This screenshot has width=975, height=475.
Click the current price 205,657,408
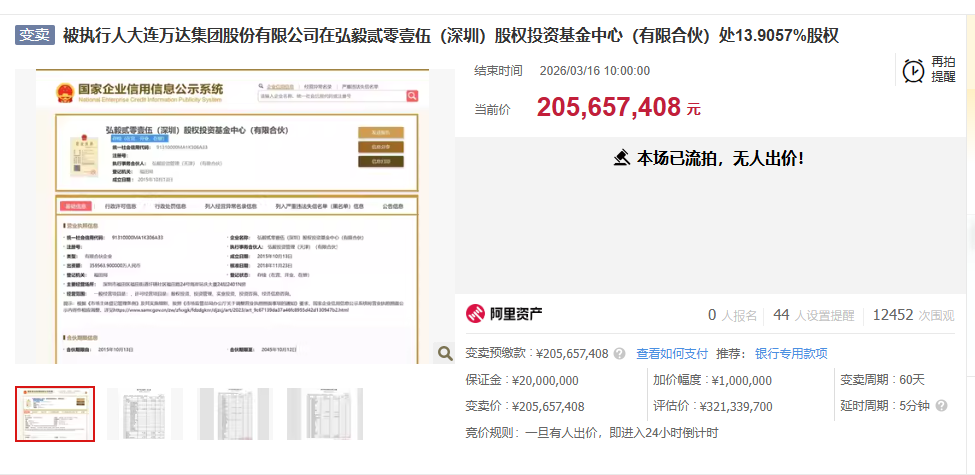pyautogui.click(x=609, y=108)
